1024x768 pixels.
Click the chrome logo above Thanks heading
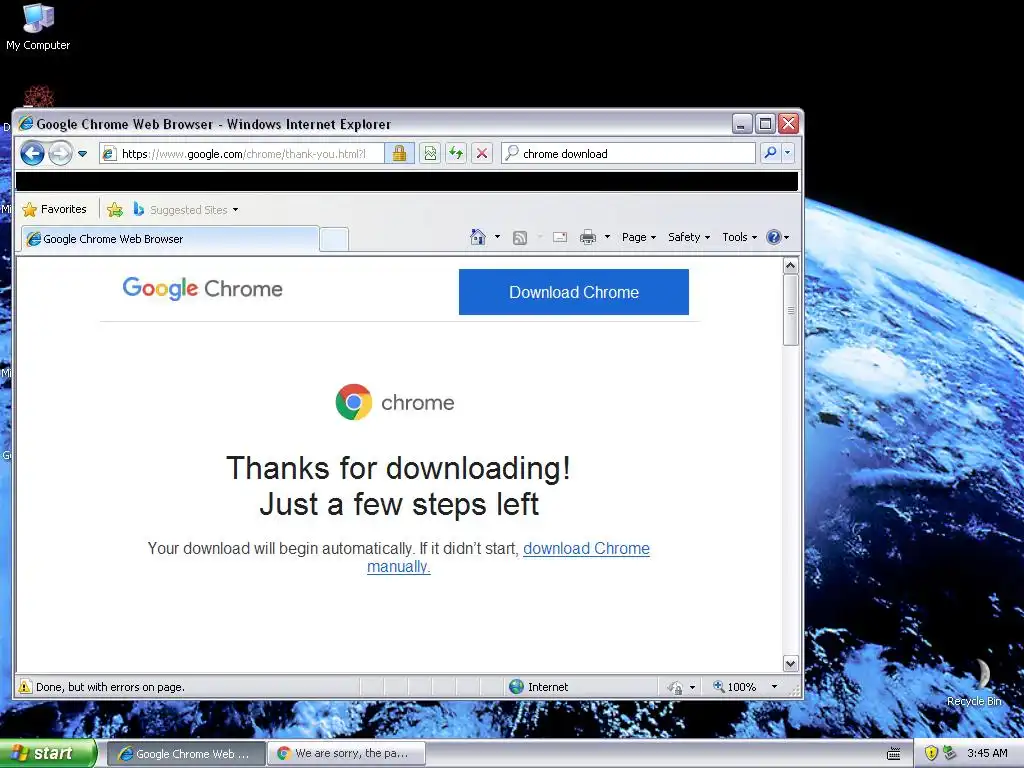394,402
